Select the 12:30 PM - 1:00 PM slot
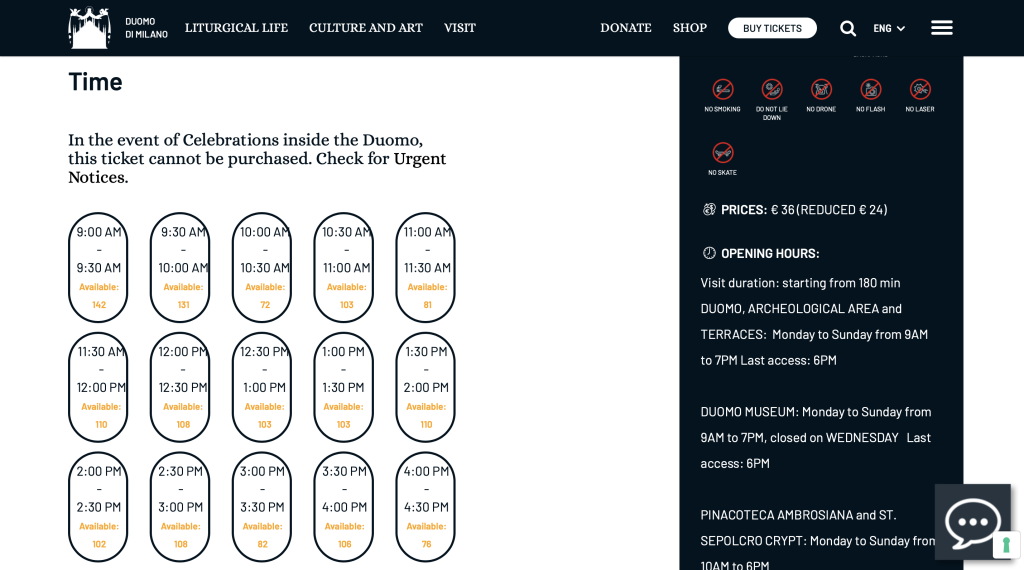The width and height of the screenshot is (1024, 570). point(262,387)
